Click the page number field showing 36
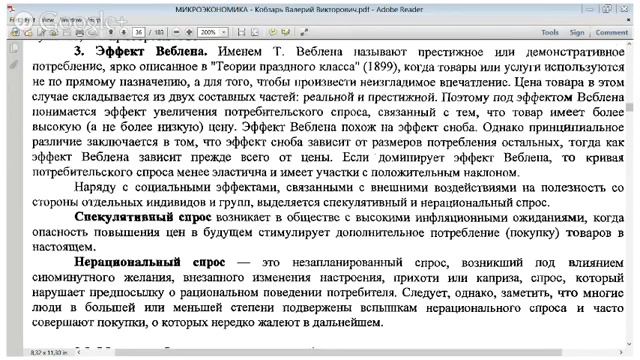 139,32
